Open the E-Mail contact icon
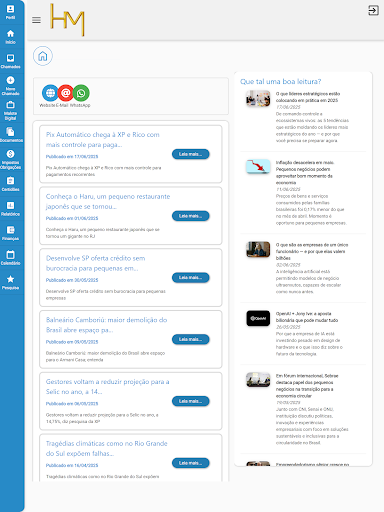384x512 pixels. coord(66,93)
